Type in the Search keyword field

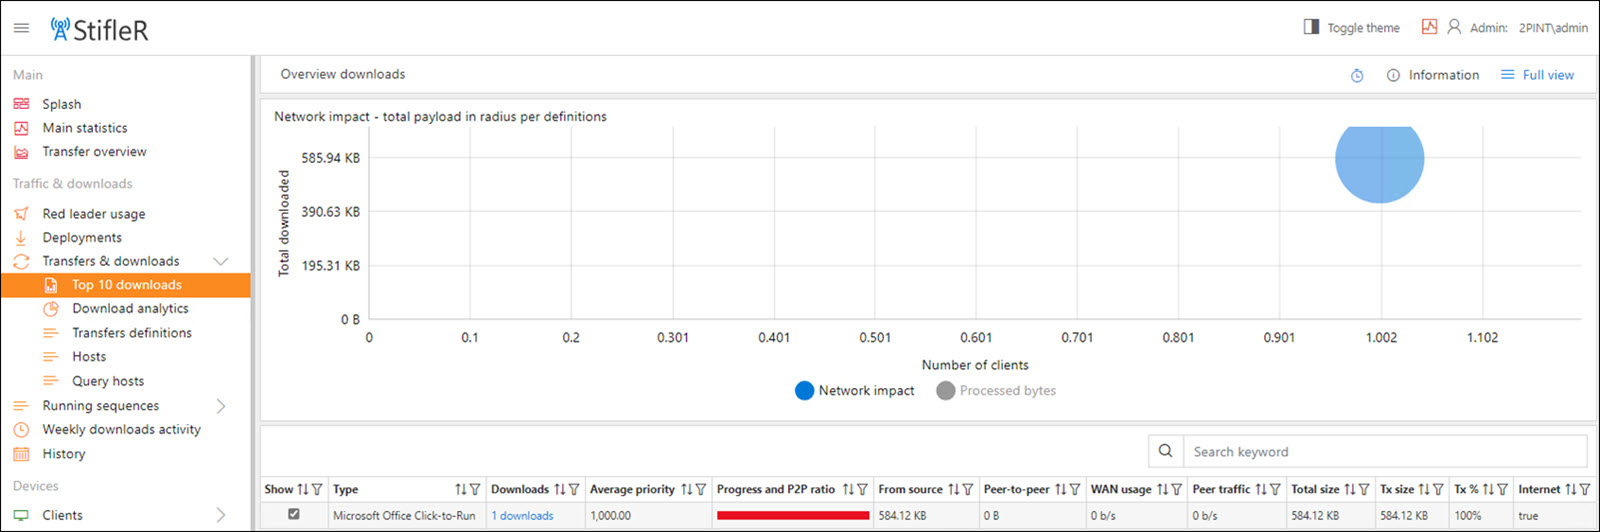[x=1384, y=452]
